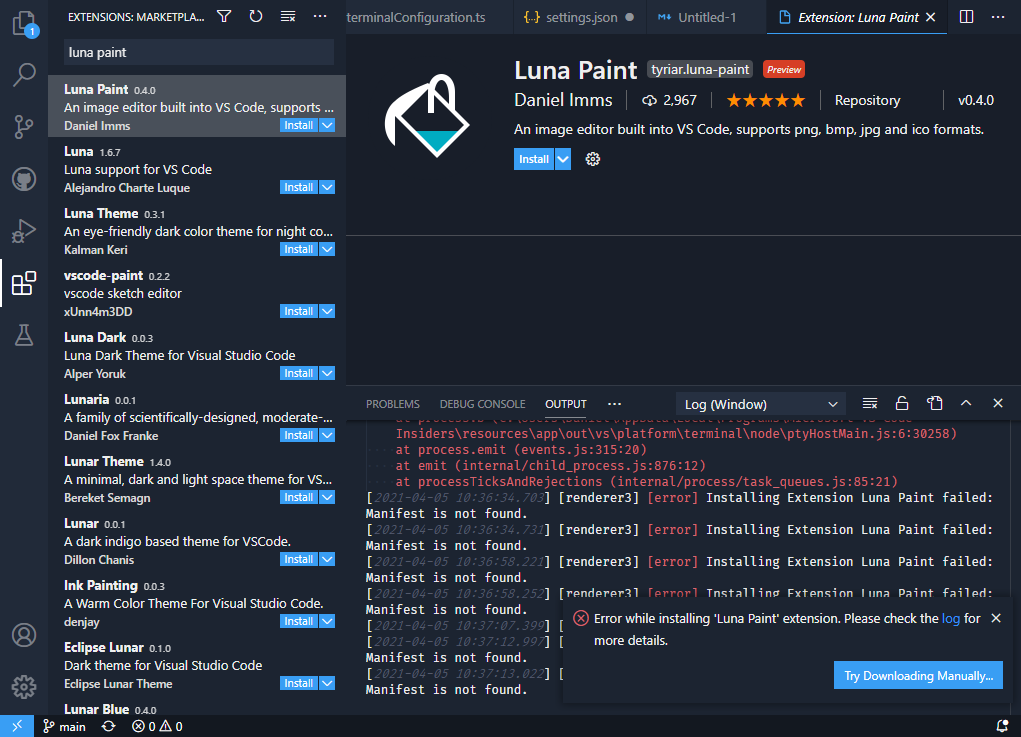Open install dropdown for Luna 1.6.7
1021x737 pixels.
328,187
